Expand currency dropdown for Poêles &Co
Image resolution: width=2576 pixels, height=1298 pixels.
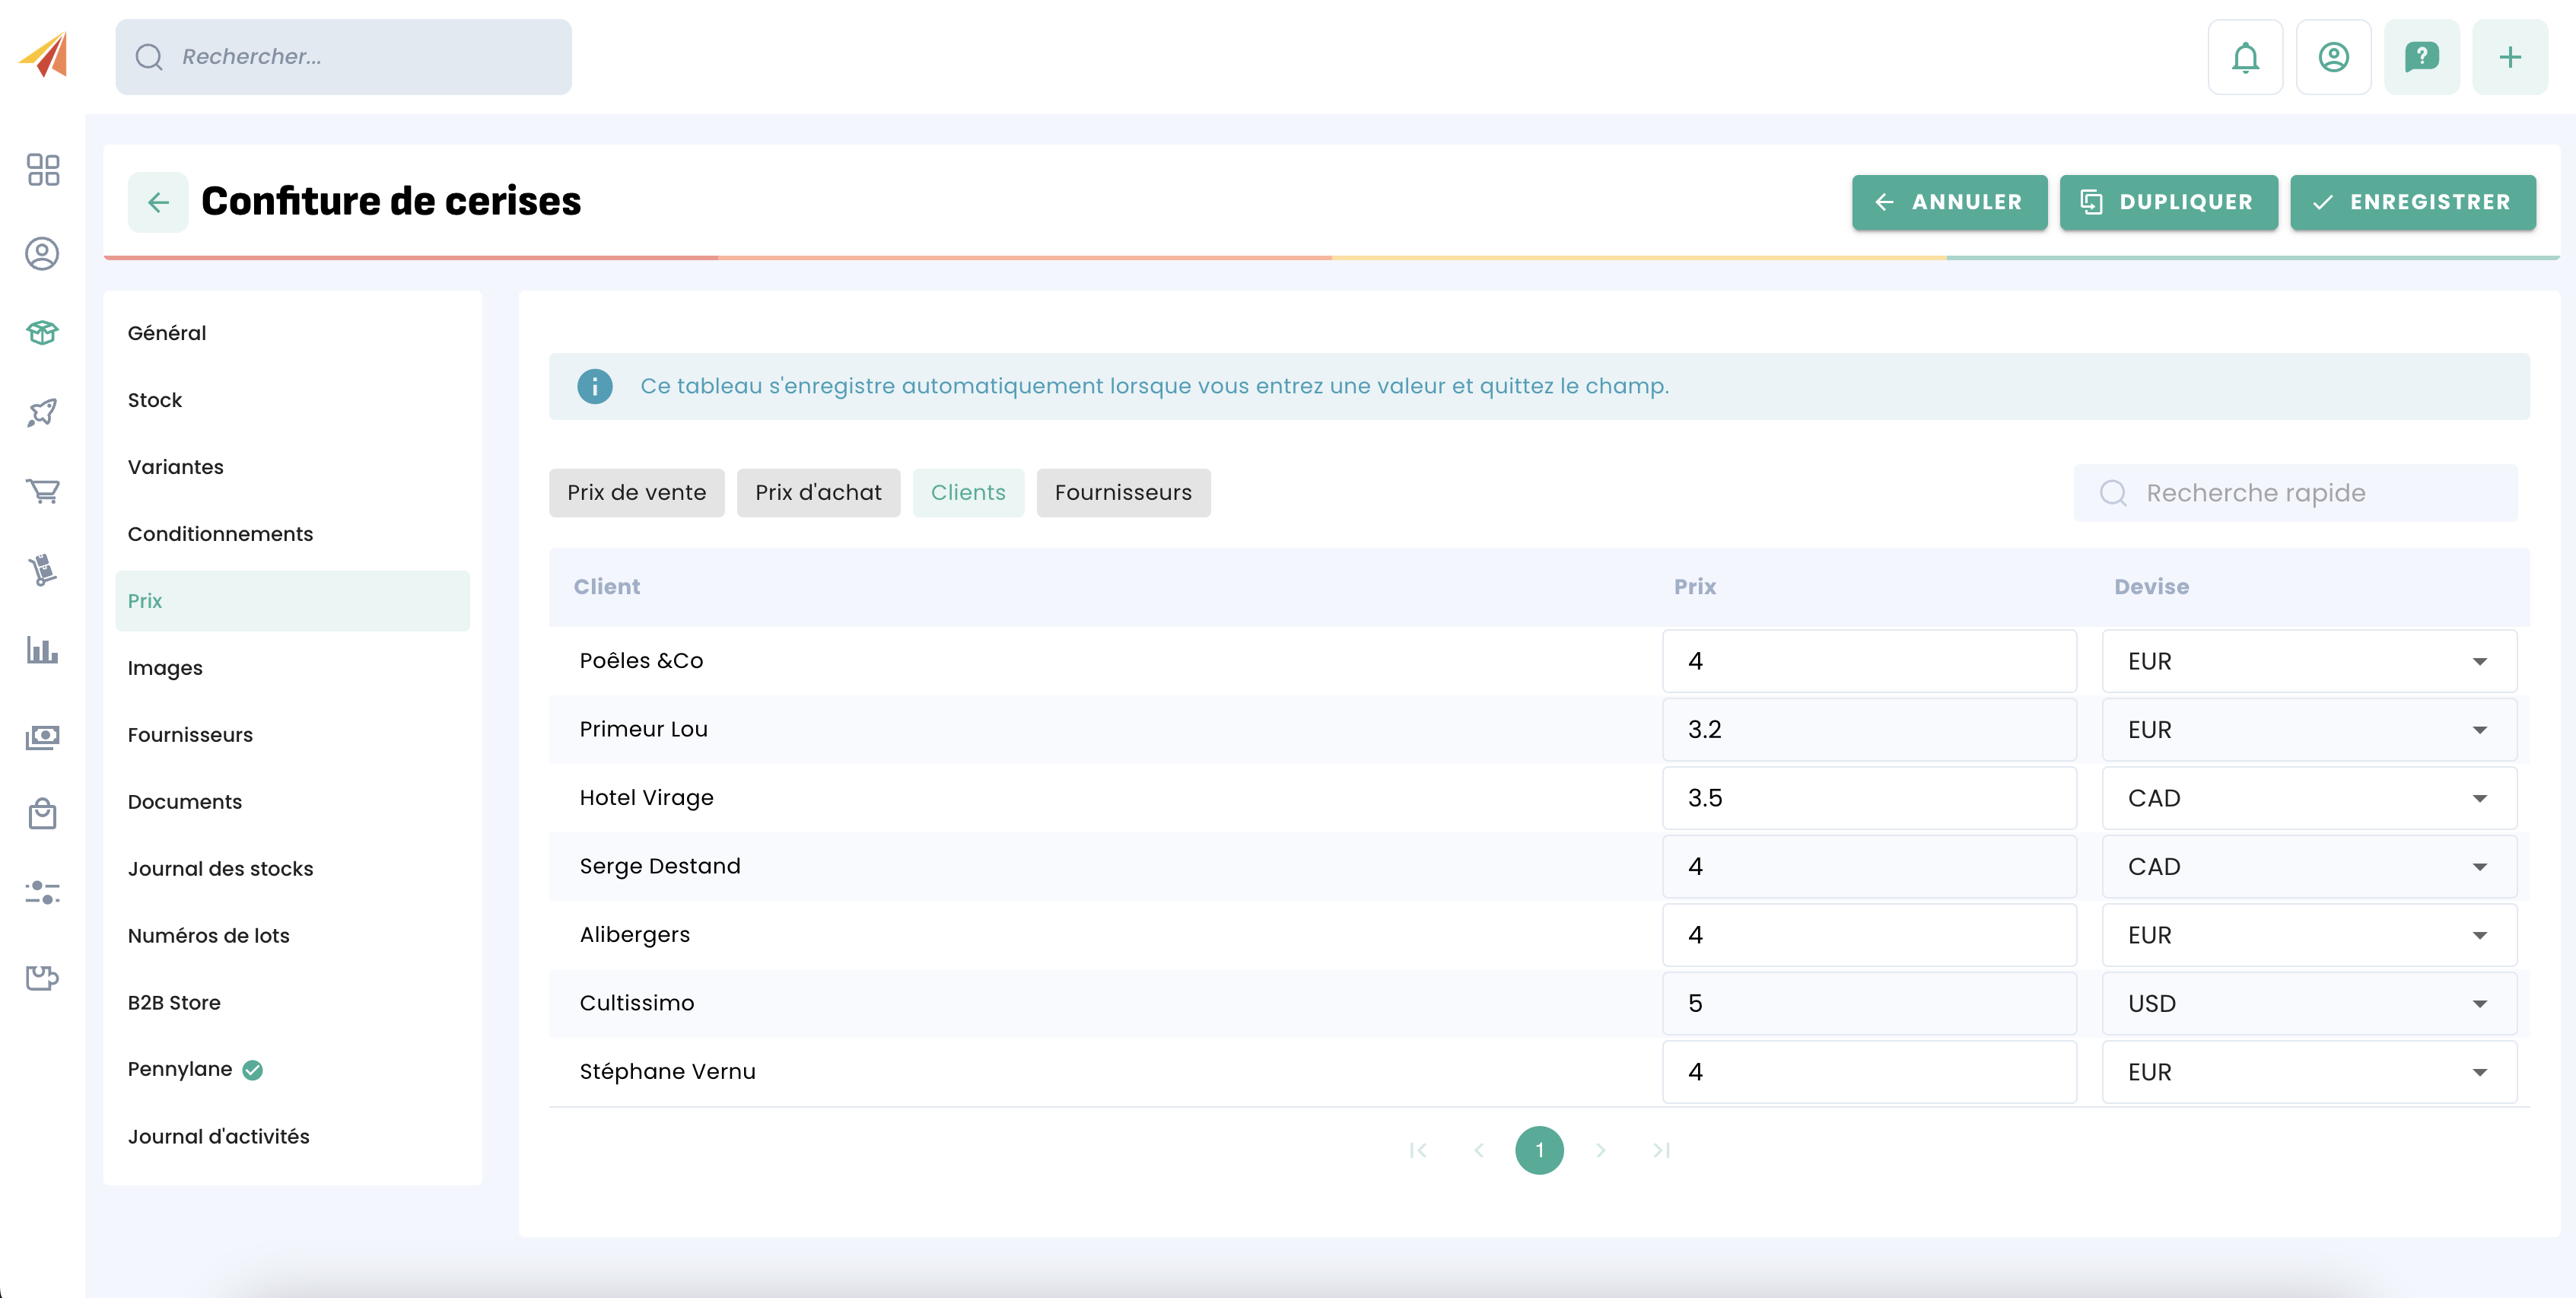click(2308, 661)
